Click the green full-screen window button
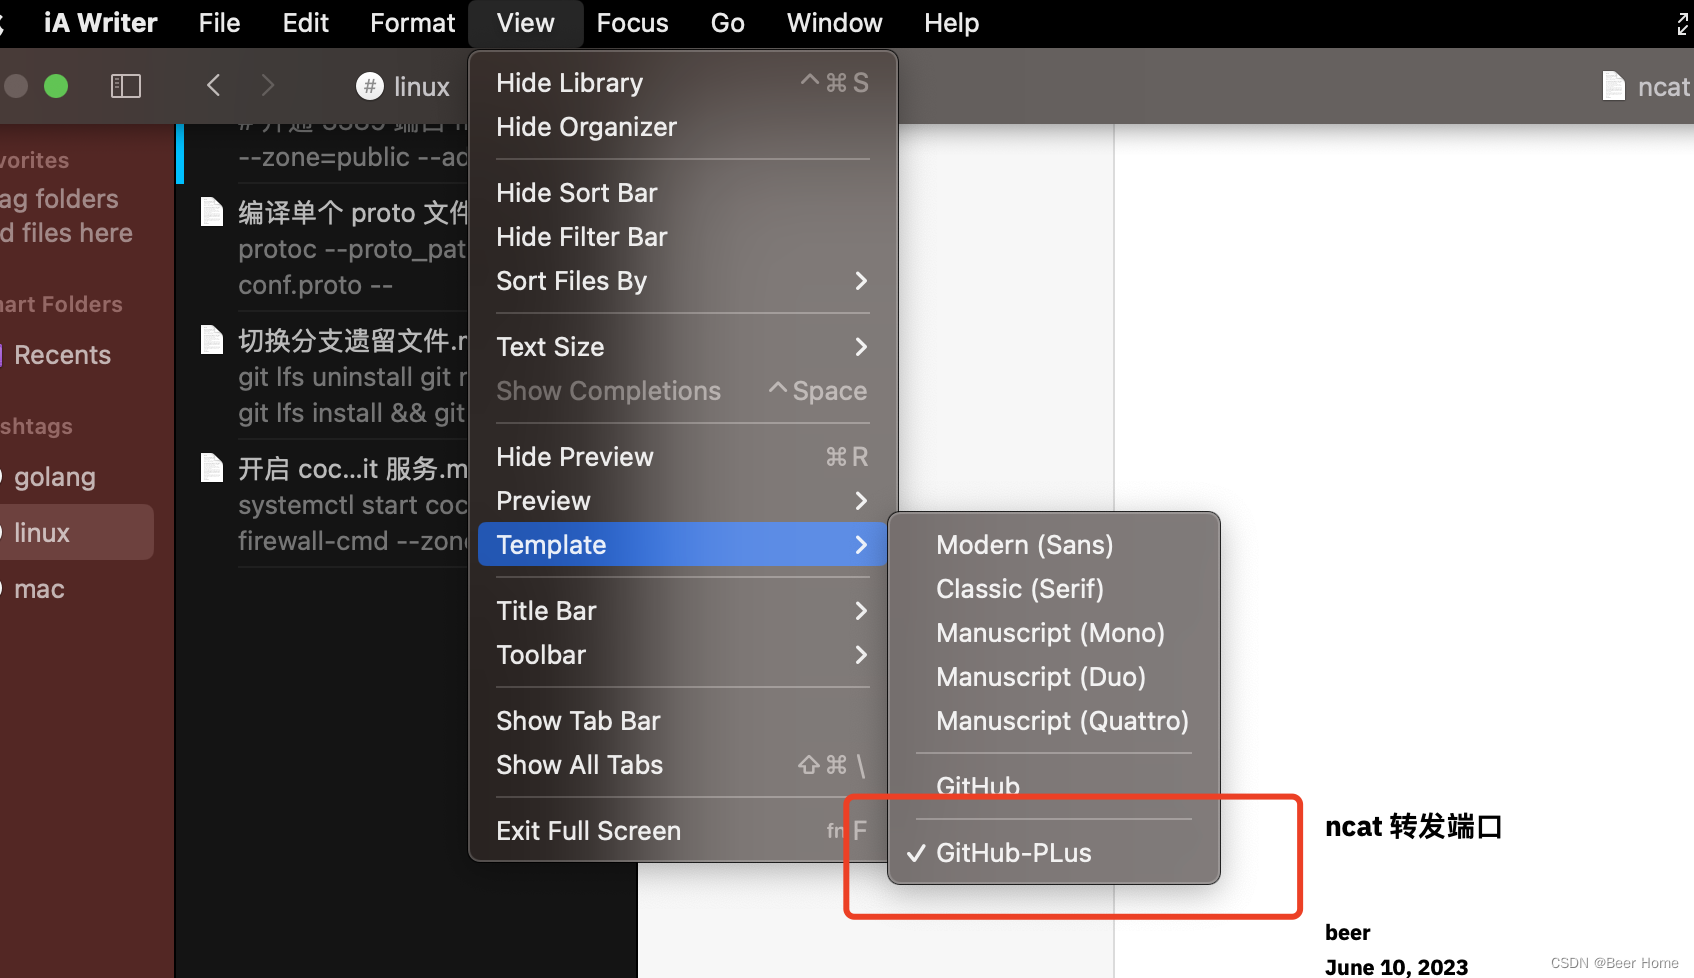 pyautogui.click(x=56, y=86)
